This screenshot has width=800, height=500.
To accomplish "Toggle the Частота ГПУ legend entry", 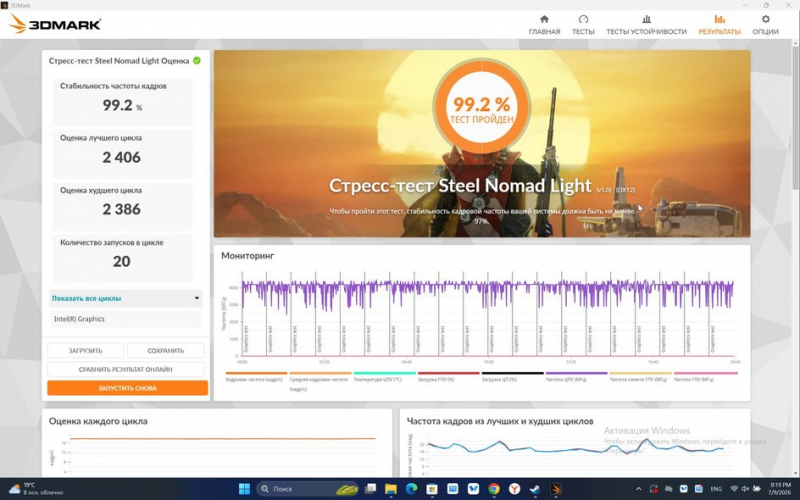I will click(705, 377).
